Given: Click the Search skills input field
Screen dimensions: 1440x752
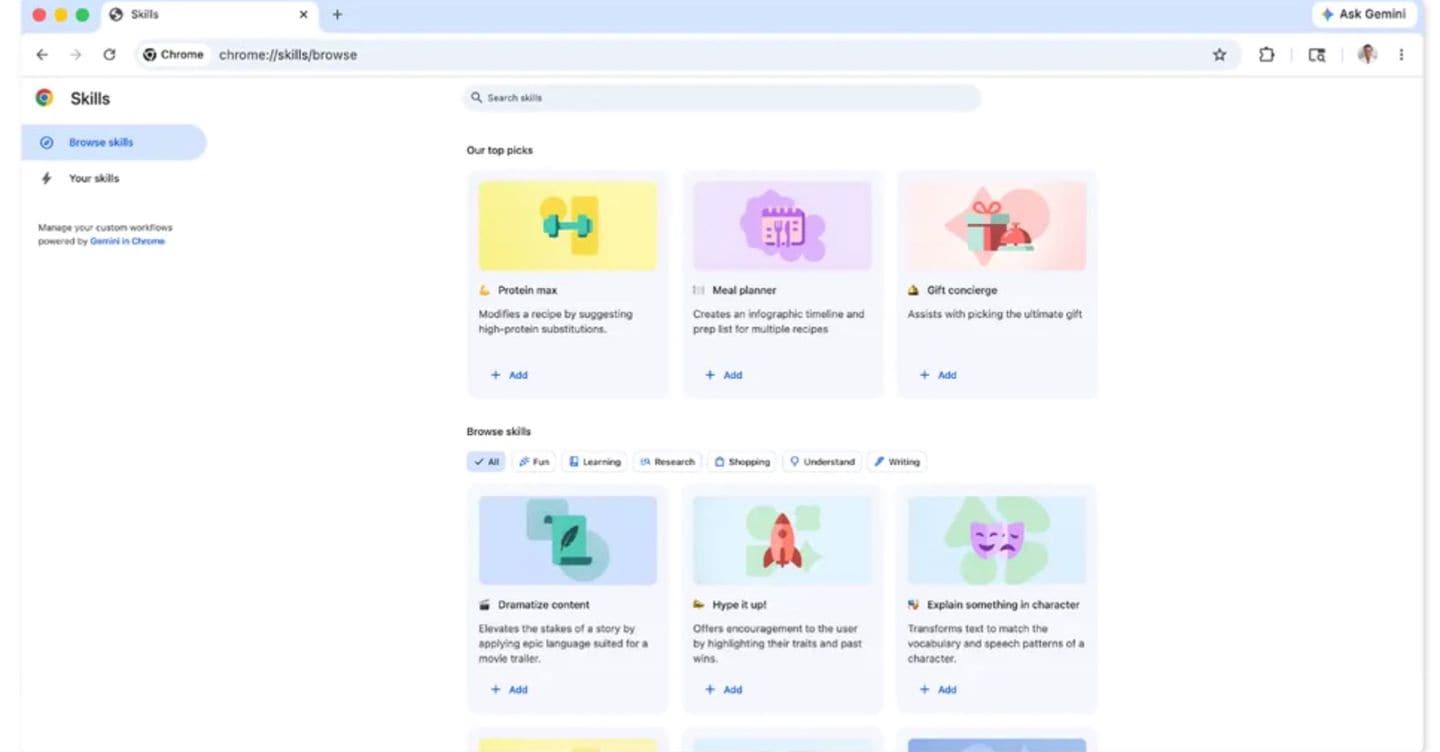Looking at the screenshot, I should (x=722, y=97).
